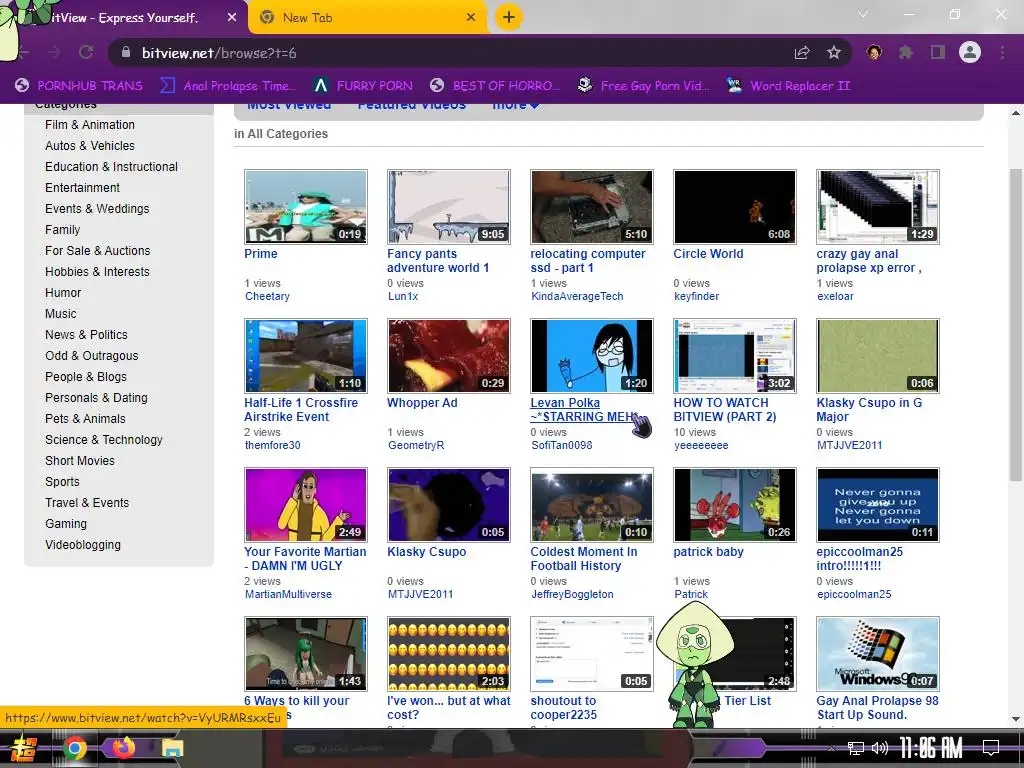Close the BitView tab
Viewport: 1024px width, 768px height.
pyautogui.click(x=232, y=18)
